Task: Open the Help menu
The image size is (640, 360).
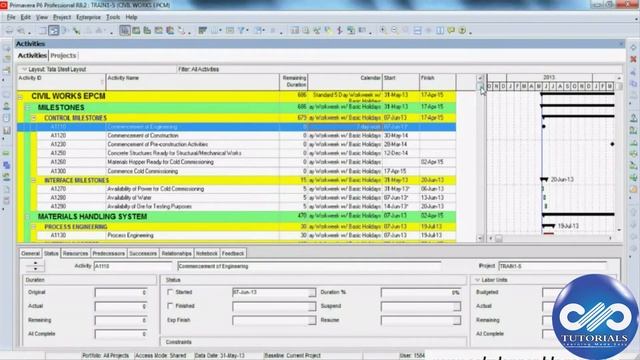Action: tap(131, 17)
